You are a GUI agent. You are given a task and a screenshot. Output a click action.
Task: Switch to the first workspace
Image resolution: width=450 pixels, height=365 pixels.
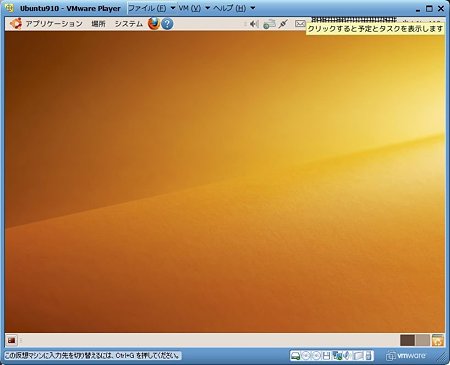[x=407, y=340]
